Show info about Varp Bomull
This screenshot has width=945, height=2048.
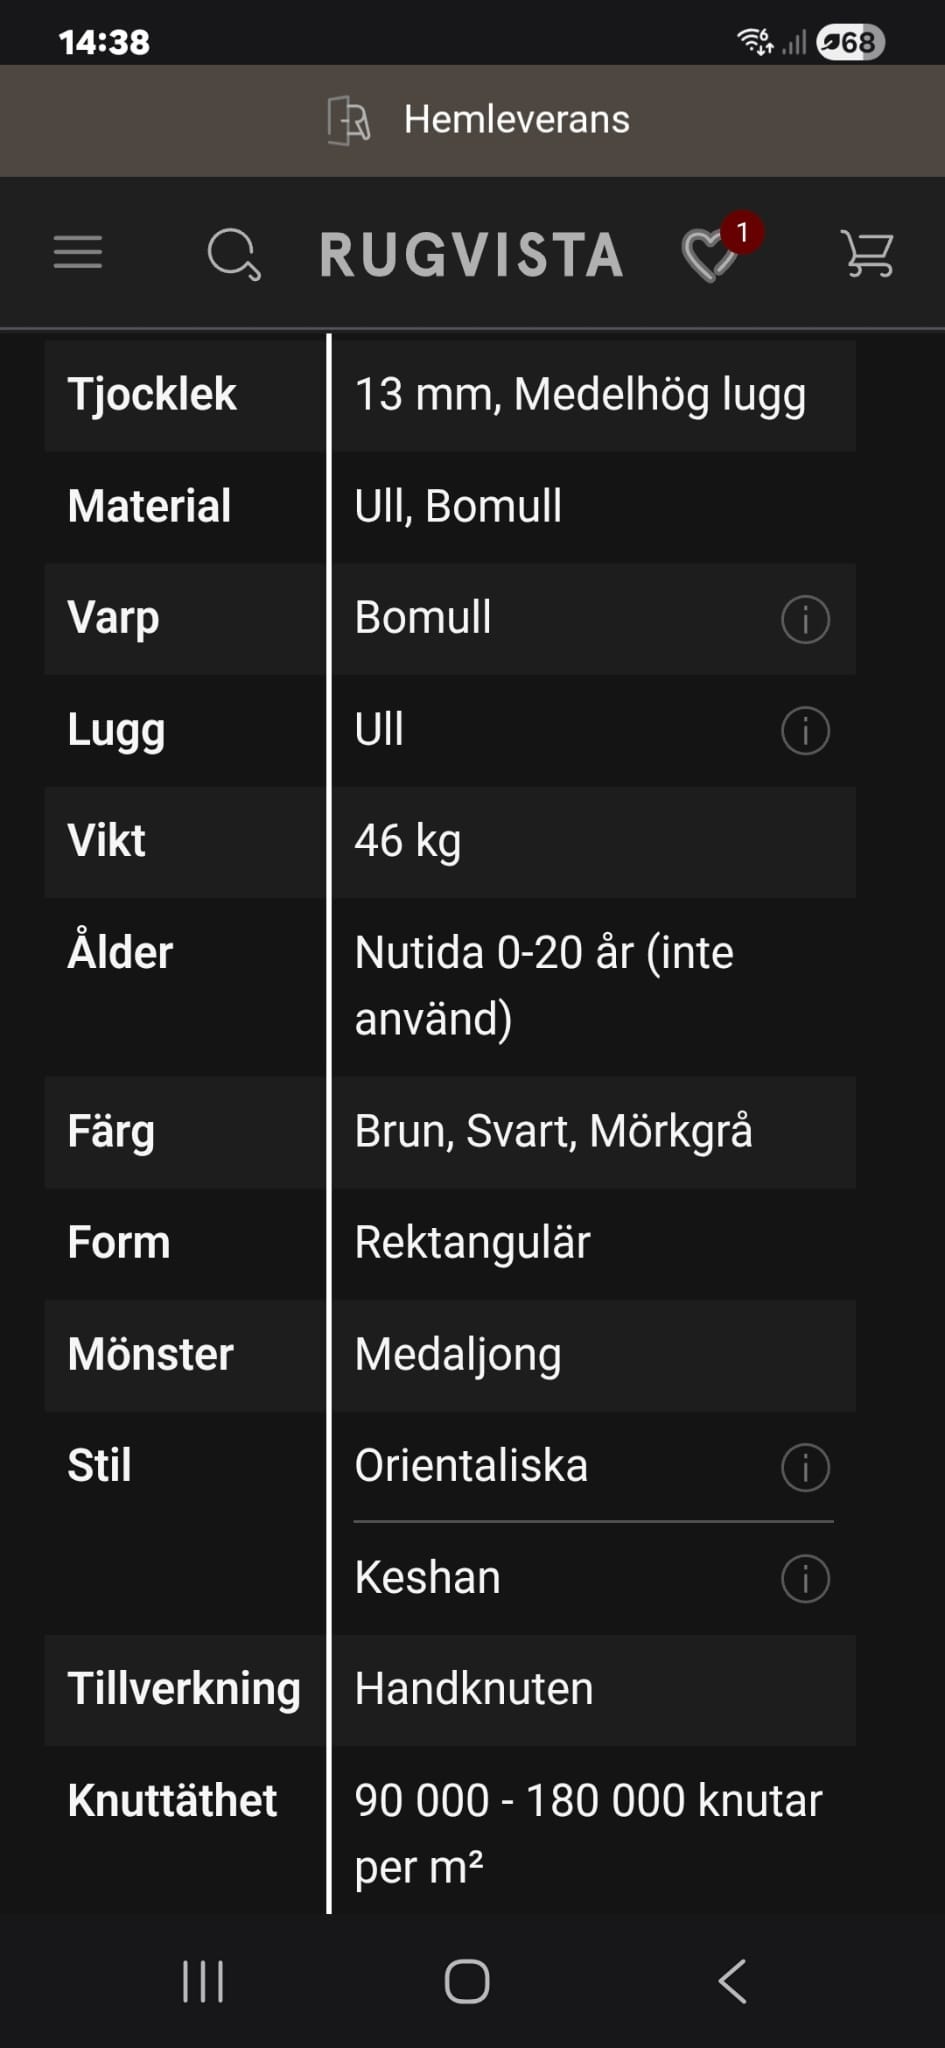[805, 619]
